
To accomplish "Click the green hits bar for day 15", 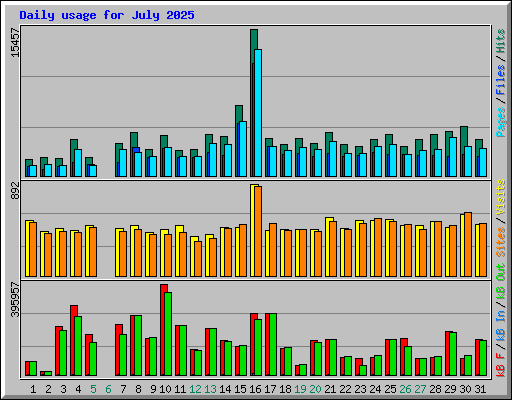I will [239, 113].
